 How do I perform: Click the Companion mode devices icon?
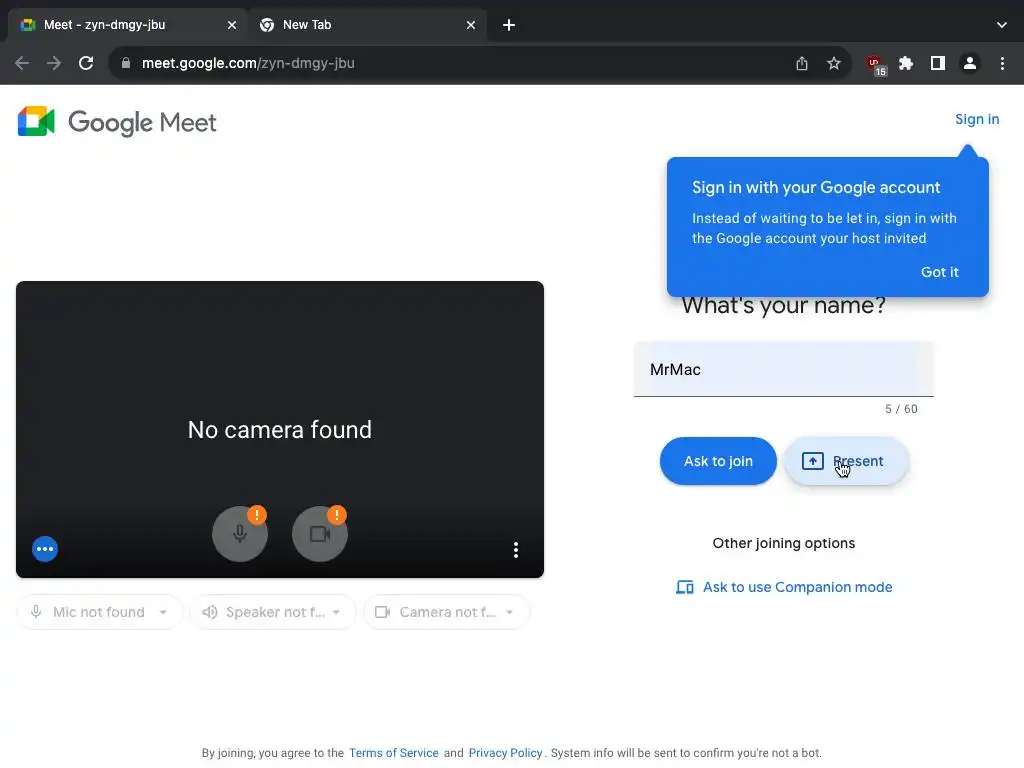tap(684, 587)
